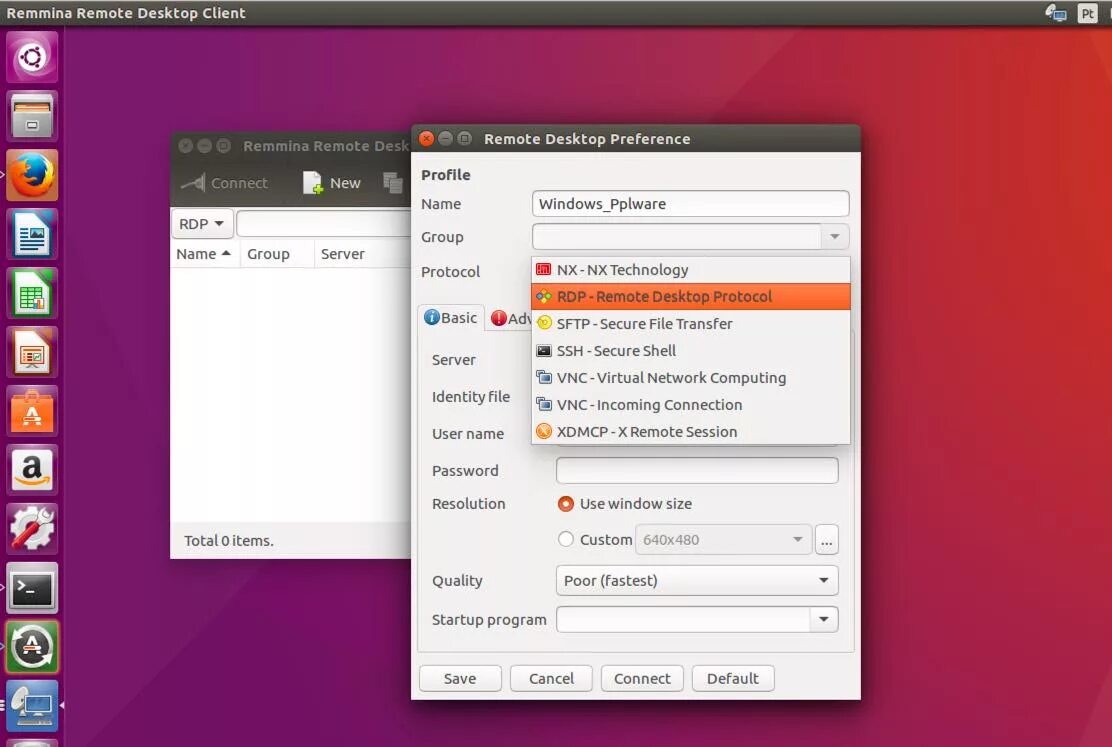Click Connect in Remmina main toolbar
This screenshot has height=747, width=1112.
coord(224,183)
